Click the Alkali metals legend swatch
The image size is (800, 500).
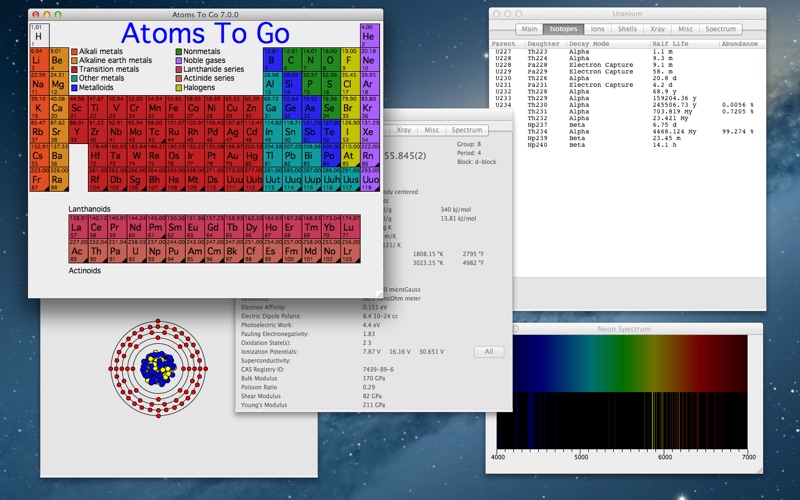click(x=74, y=52)
